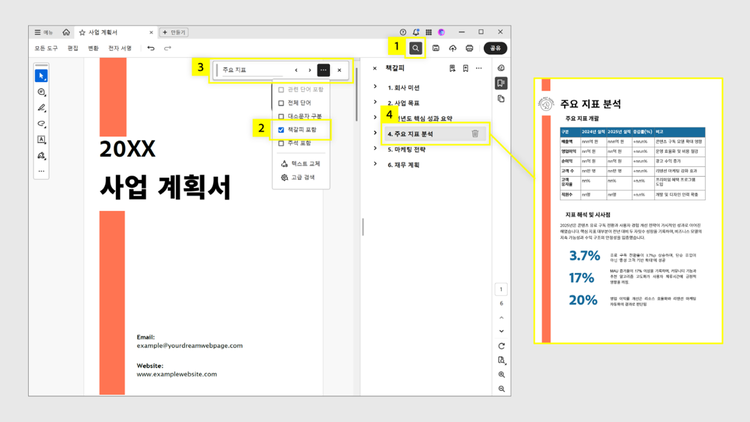Go to next search result
The height and width of the screenshot is (422, 750).
309,70
